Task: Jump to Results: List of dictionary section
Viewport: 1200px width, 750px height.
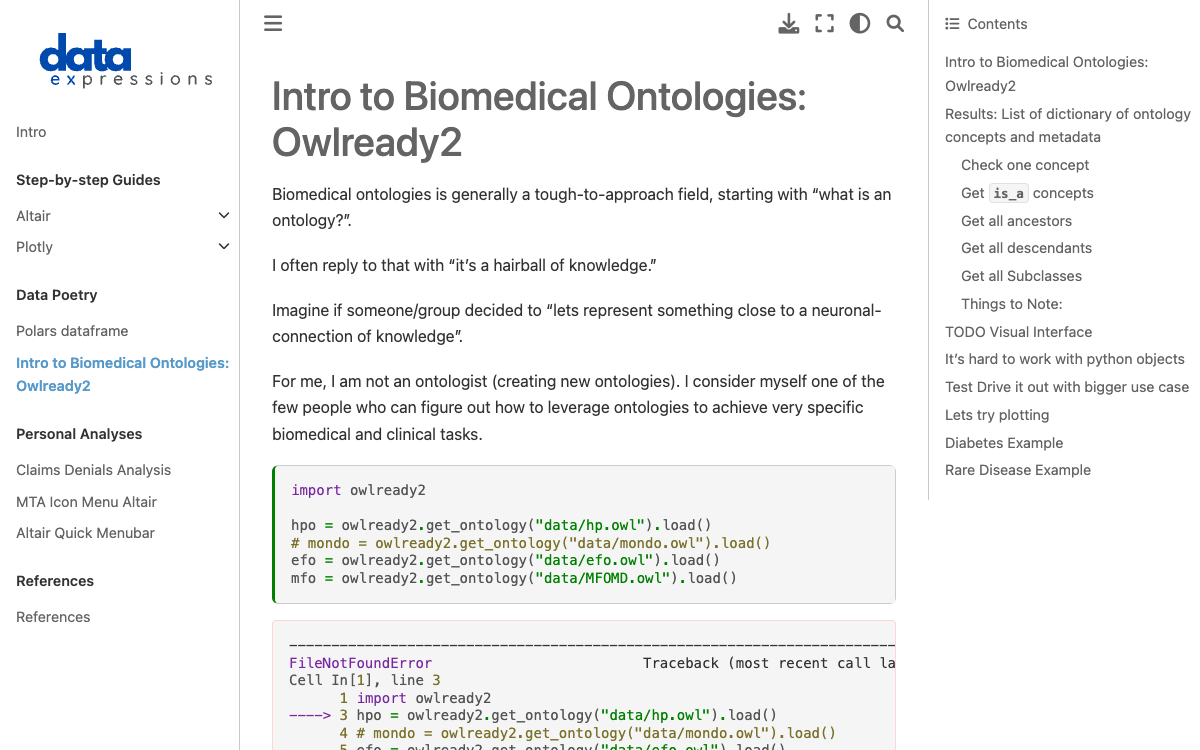Action: tap(1068, 125)
